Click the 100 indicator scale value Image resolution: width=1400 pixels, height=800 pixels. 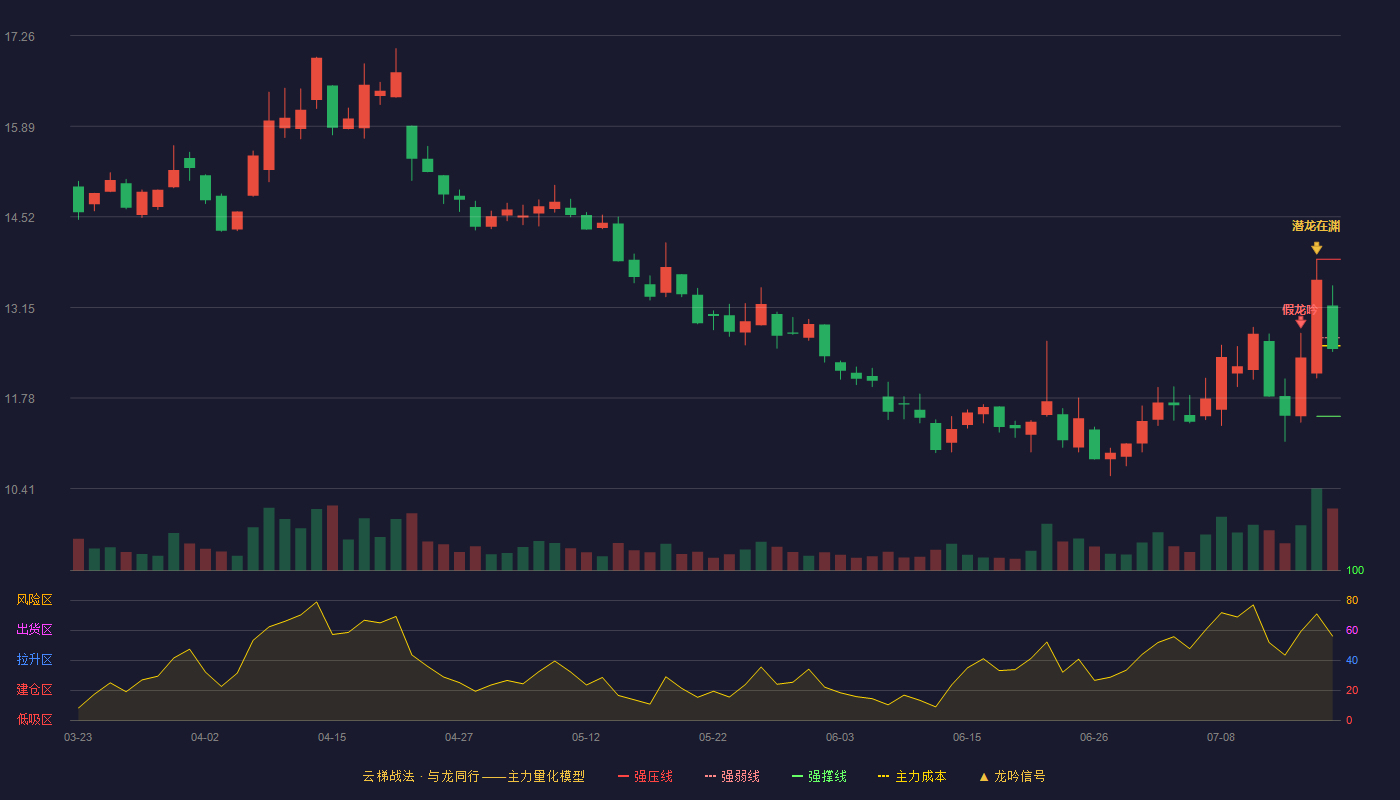pyautogui.click(x=1355, y=570)
